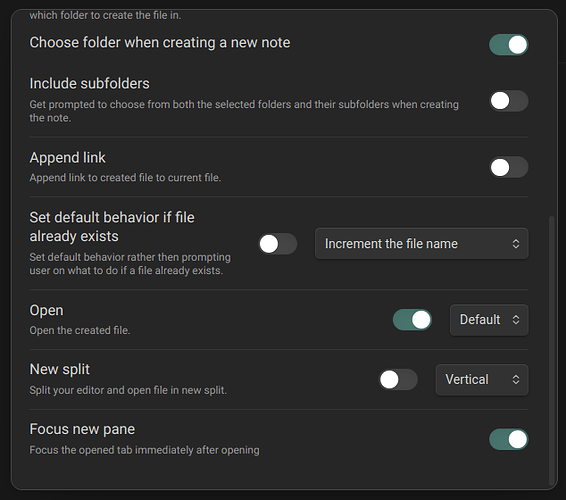
Task: Click 'Append link to created file' description
Action: point(125,178)
